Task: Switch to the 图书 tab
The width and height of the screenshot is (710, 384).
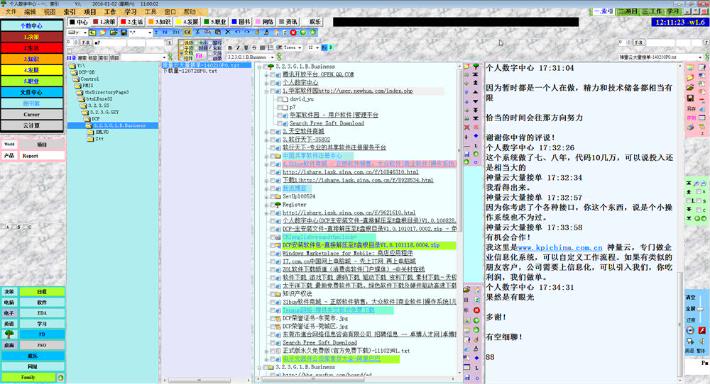Action: (x=241, y=22)
